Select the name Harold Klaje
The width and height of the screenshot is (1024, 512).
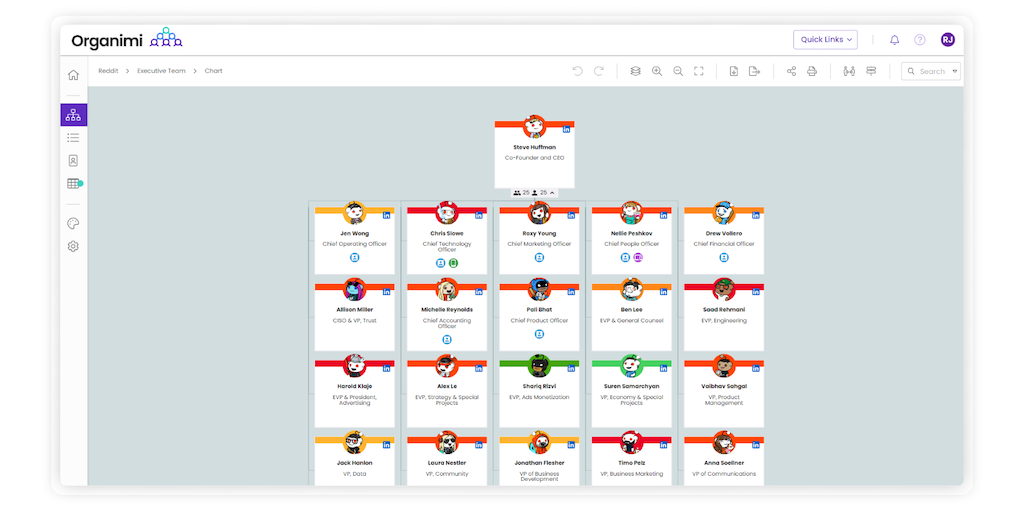pyautogui.click(x=355, y=386)
